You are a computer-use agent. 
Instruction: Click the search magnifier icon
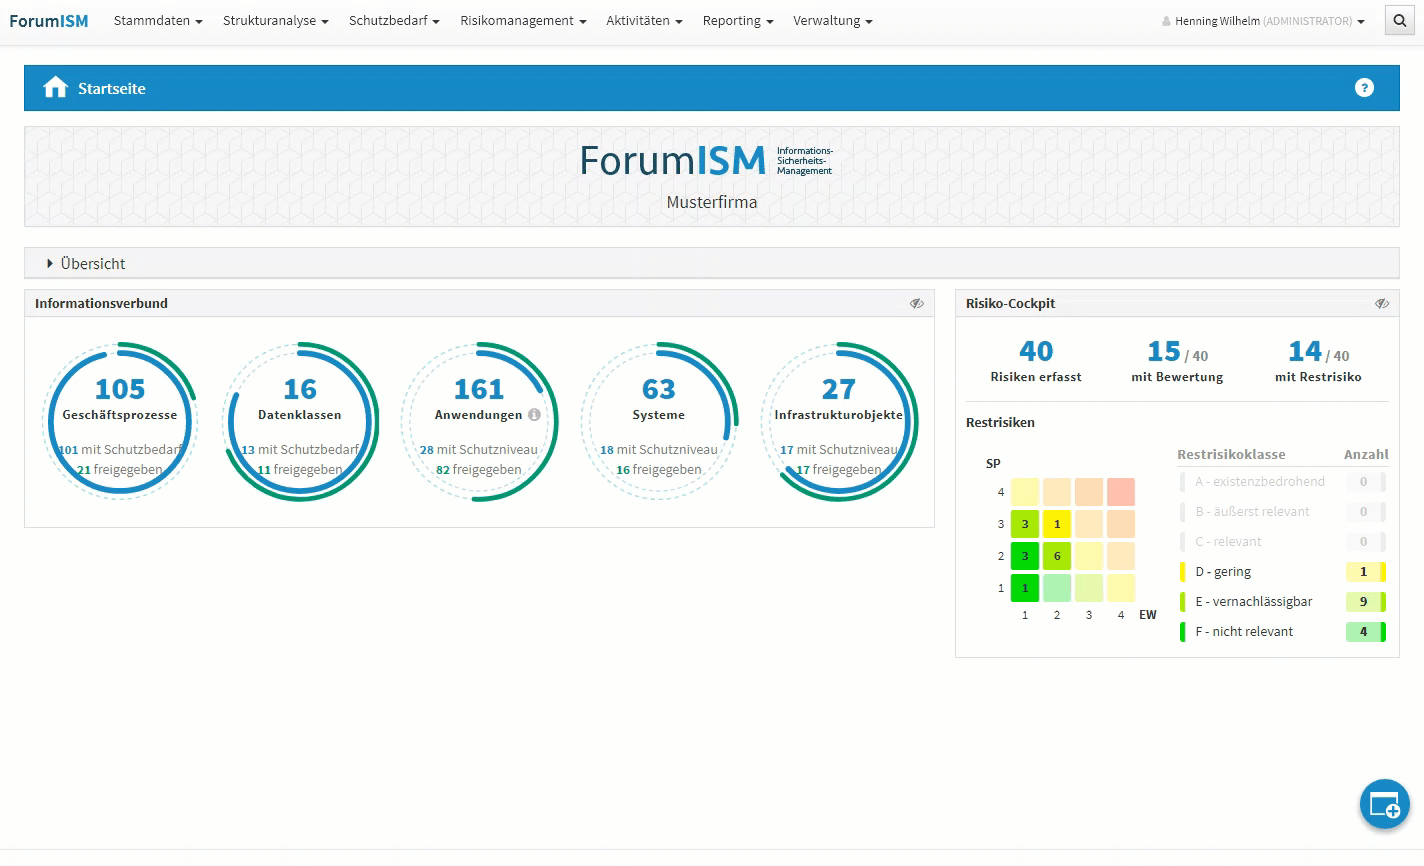1399,21
